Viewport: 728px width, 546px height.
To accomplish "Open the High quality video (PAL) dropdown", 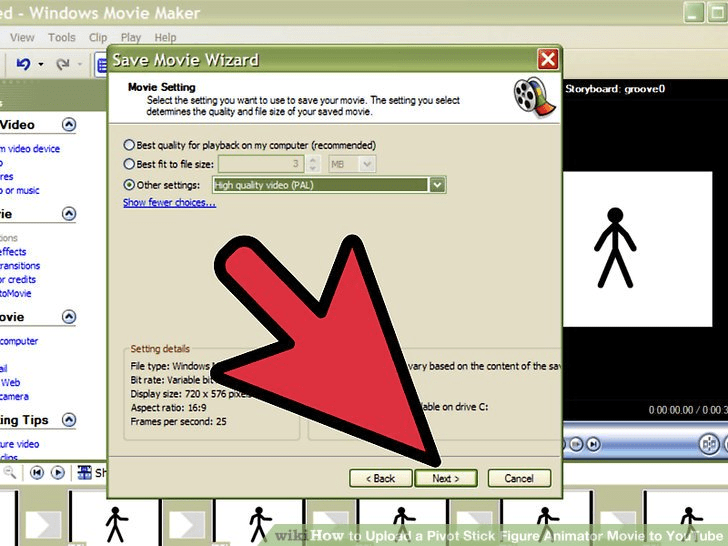I will (x=437, y=185).
